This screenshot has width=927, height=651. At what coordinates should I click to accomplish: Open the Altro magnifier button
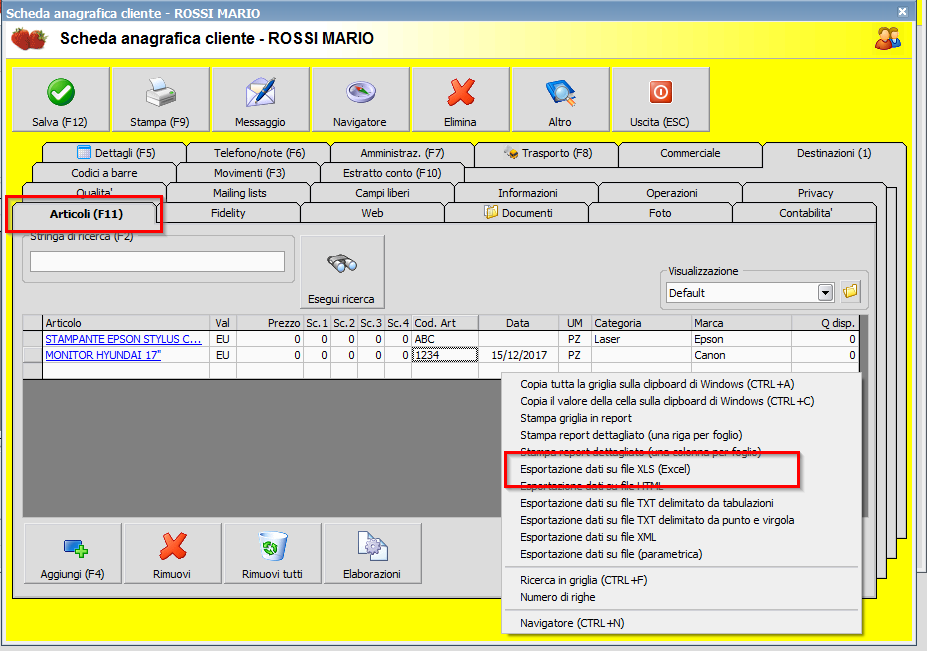pyautogui.click(x=560, y=99)
